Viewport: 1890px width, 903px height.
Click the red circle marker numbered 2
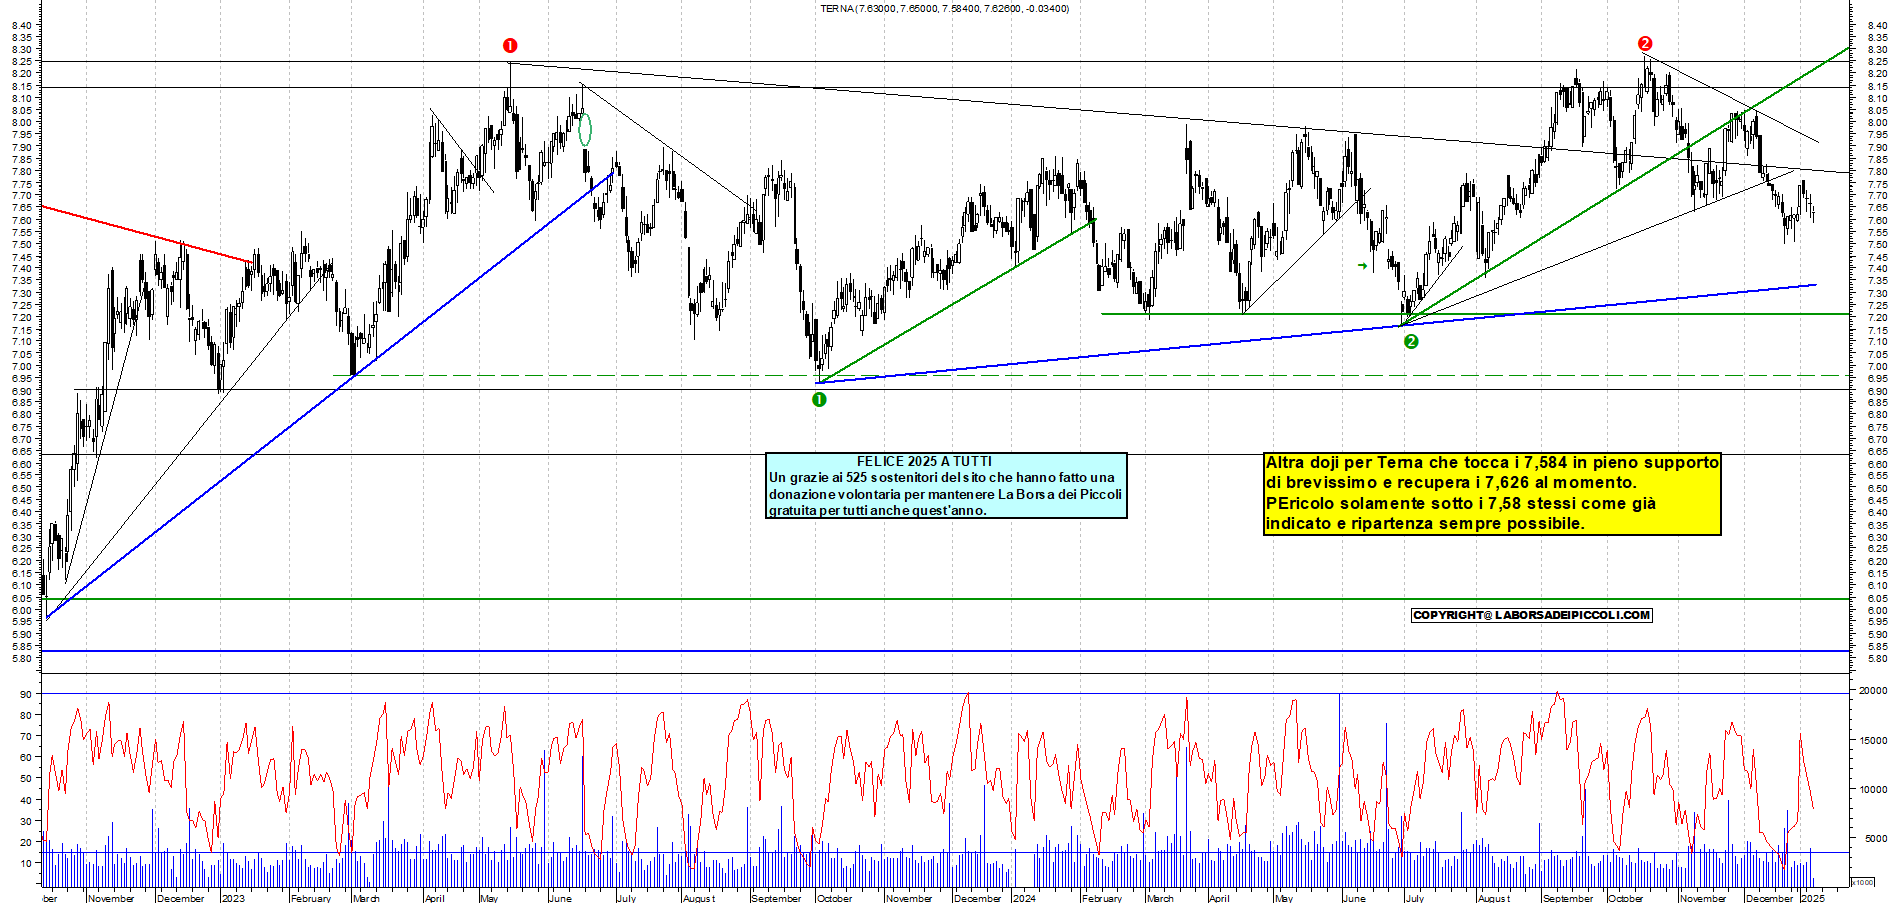coord(1645,43)
